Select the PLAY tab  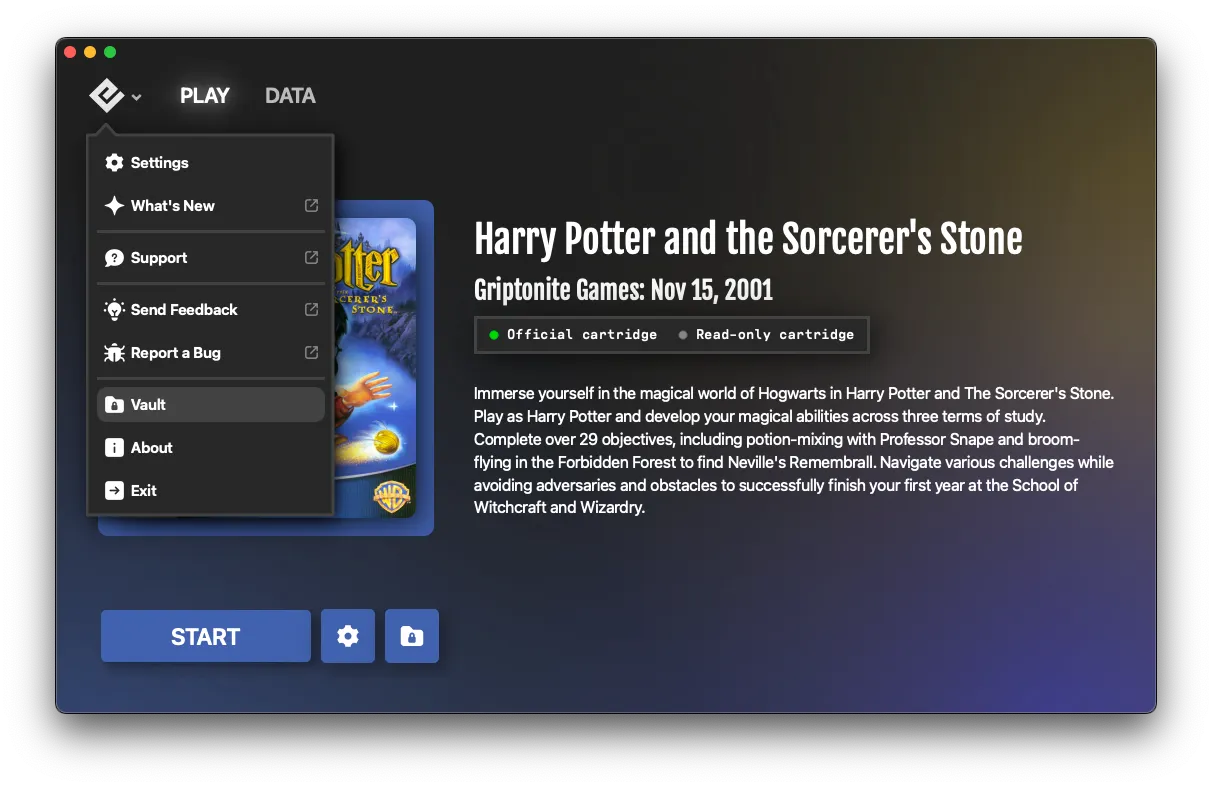(x=204, y=95)
